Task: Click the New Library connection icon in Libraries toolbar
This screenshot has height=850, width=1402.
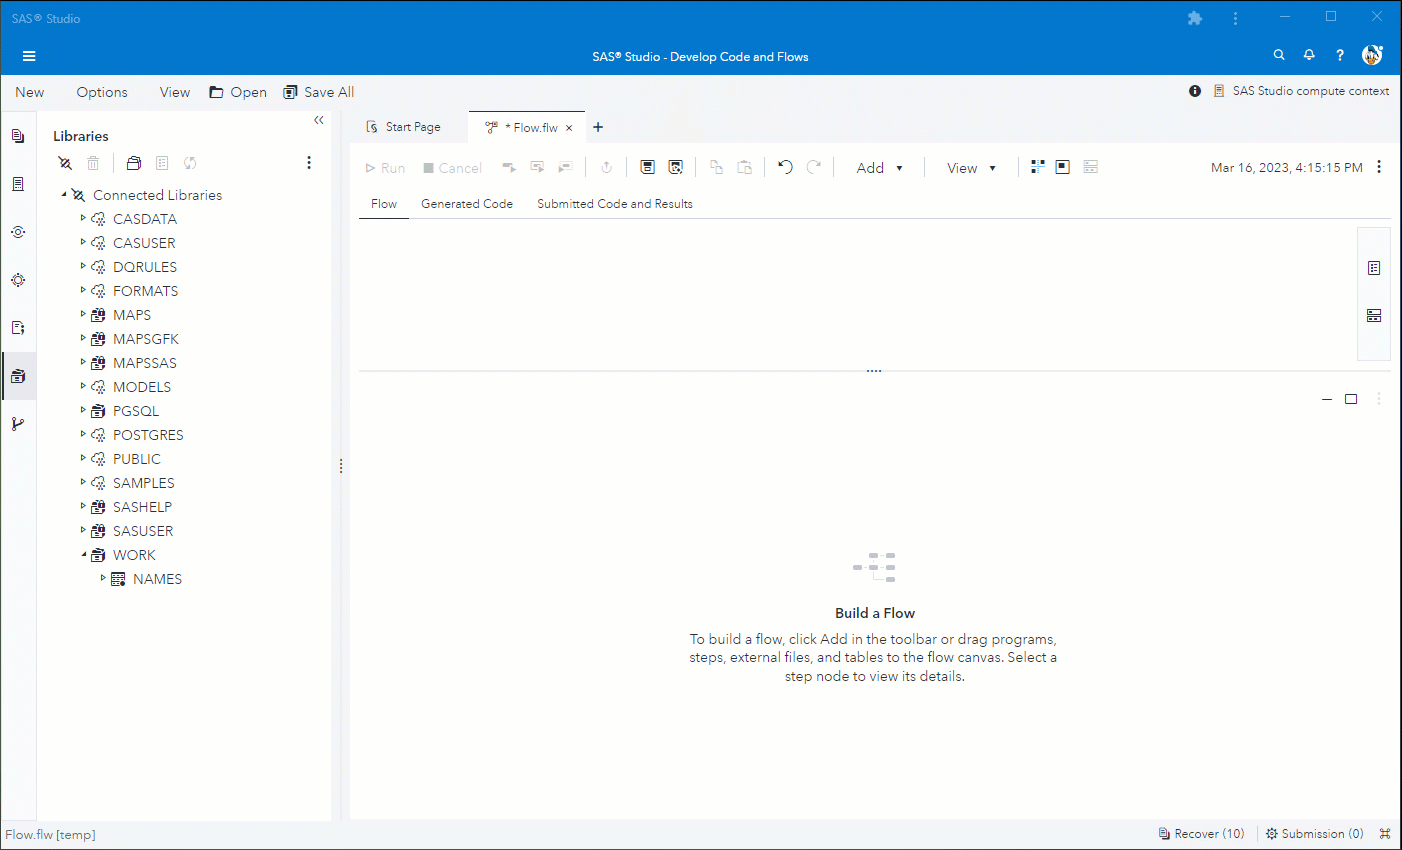Action: point(65,163)
